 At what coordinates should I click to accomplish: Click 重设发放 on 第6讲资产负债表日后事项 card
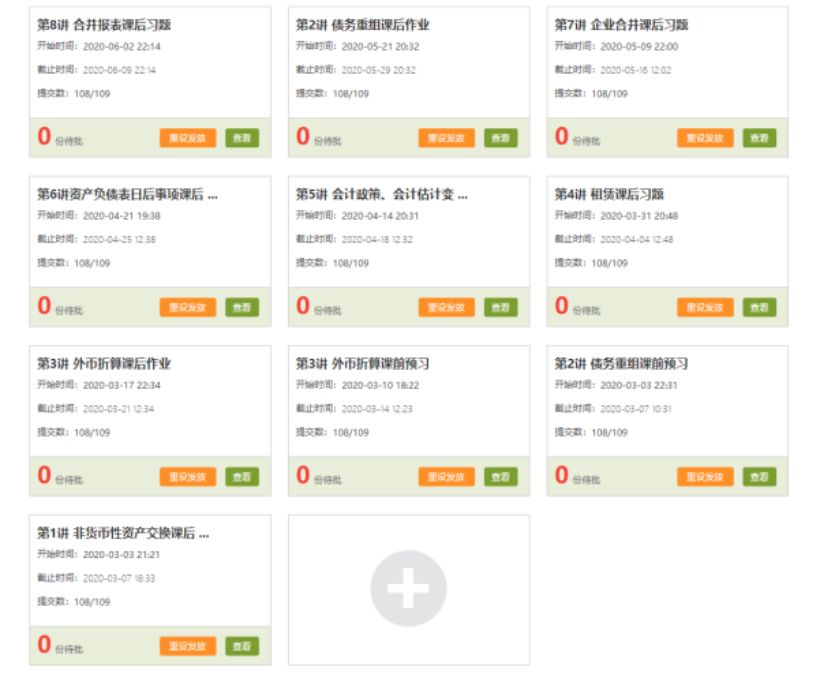(x=187, y=307)
